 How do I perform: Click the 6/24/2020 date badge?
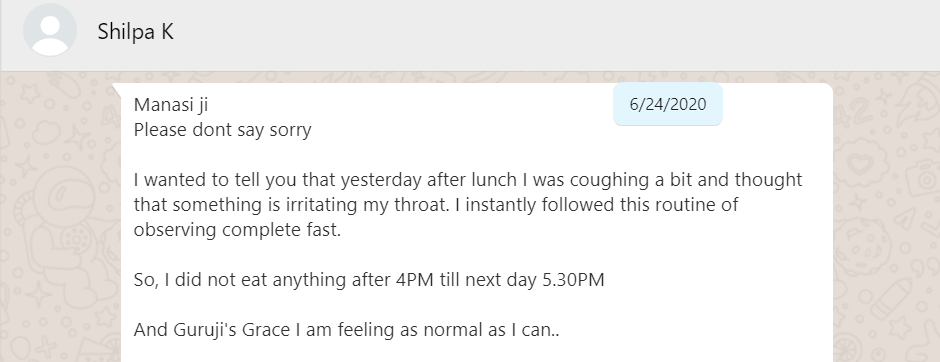click(x=668, y=104)
